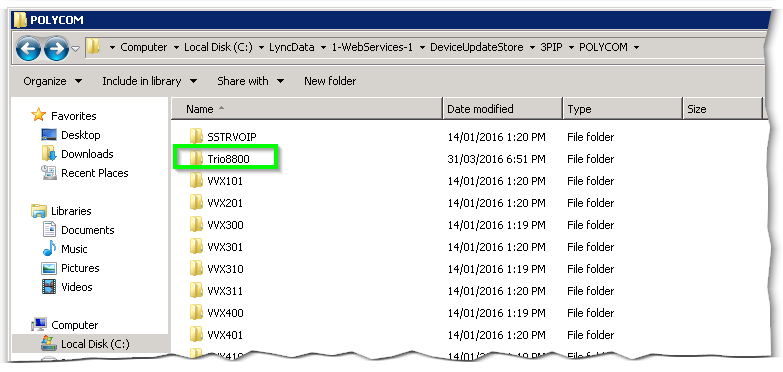This screenshot has height=372, width=783.
Task: Open the Include in library menu
Action: (x=149, y=81)
